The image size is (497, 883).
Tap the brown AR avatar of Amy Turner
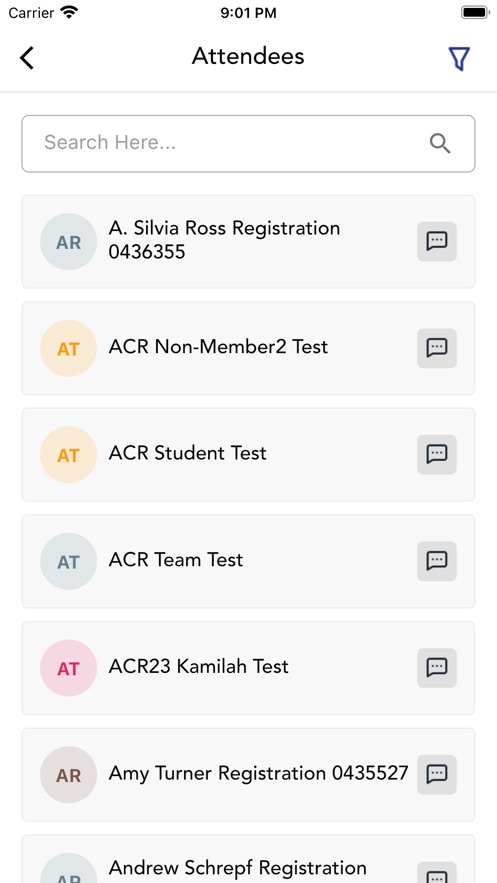click(x=69, y=774)
